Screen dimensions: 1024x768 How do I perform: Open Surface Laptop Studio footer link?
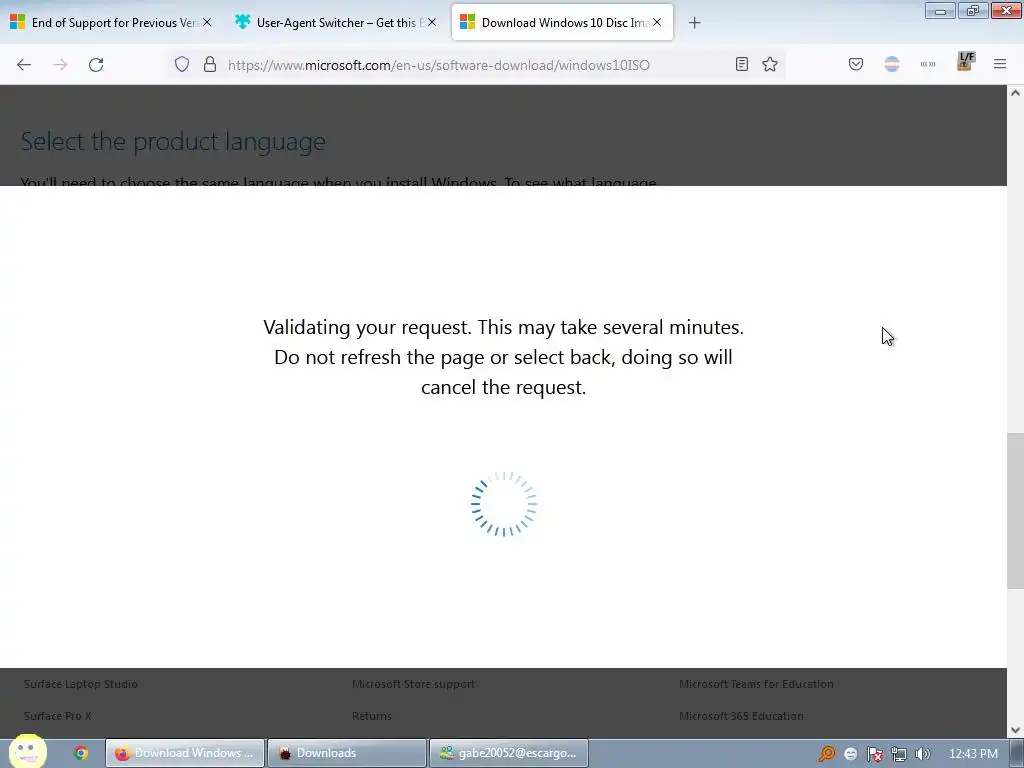pos(80,684)
